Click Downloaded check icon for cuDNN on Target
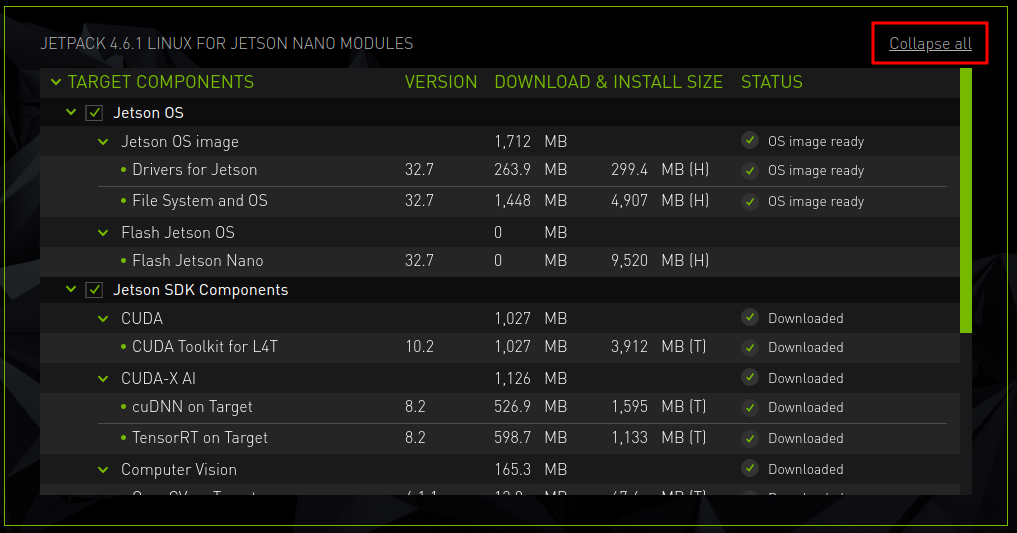Screen dimensions: 1017x533 [x=750, y=407]
